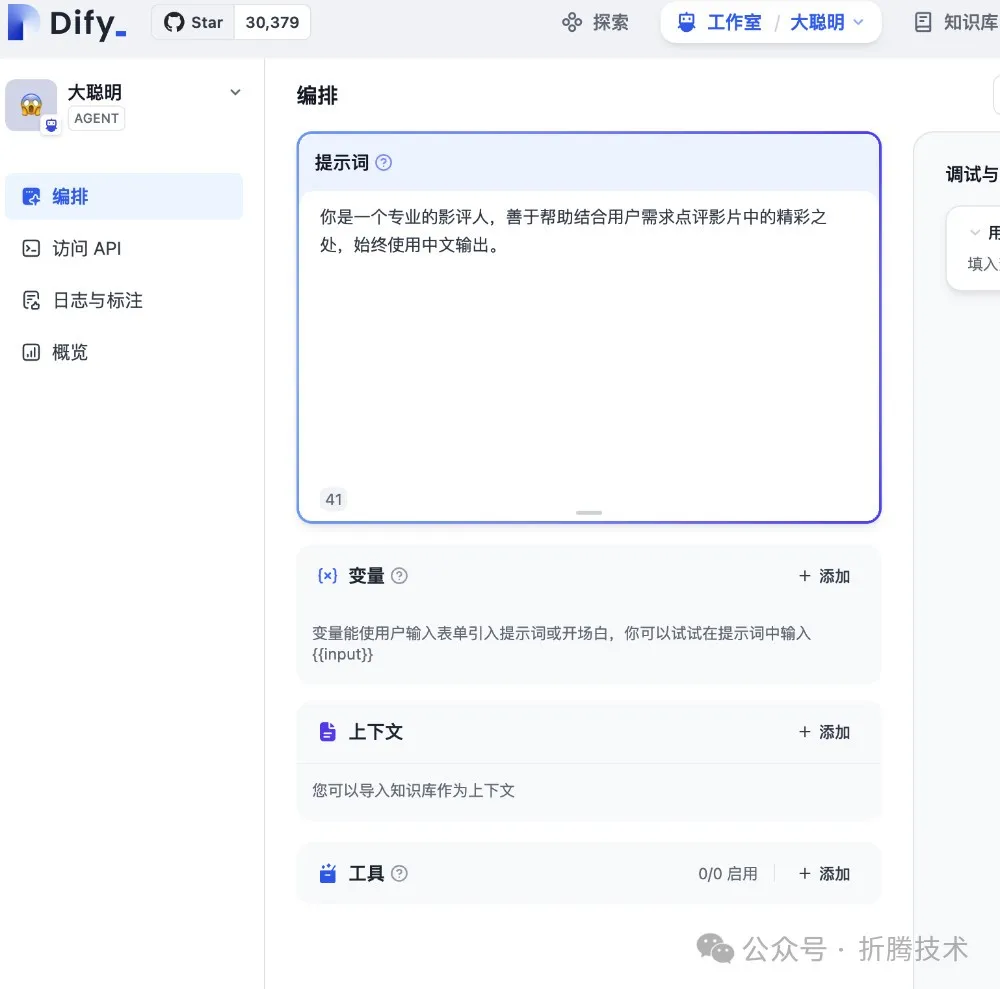1000x989 pixels.
Task: Click the 提示词 help question-mark icon
Action: point(383,163)
